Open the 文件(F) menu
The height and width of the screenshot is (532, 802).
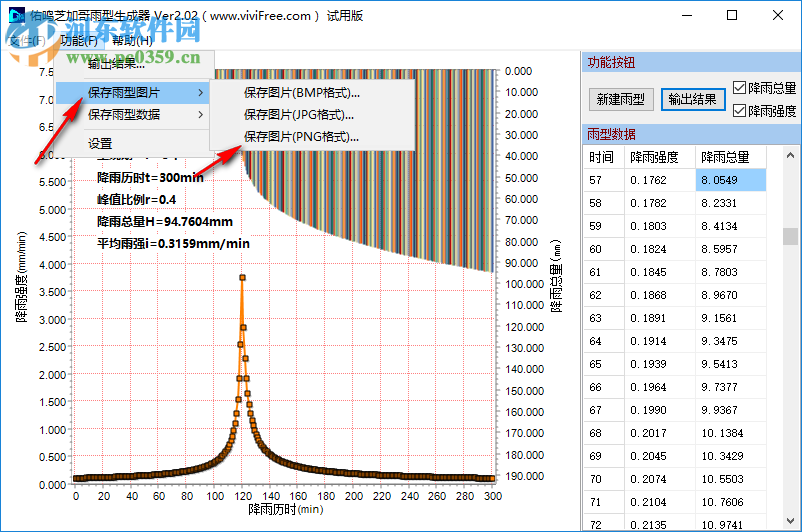point(27,40)
